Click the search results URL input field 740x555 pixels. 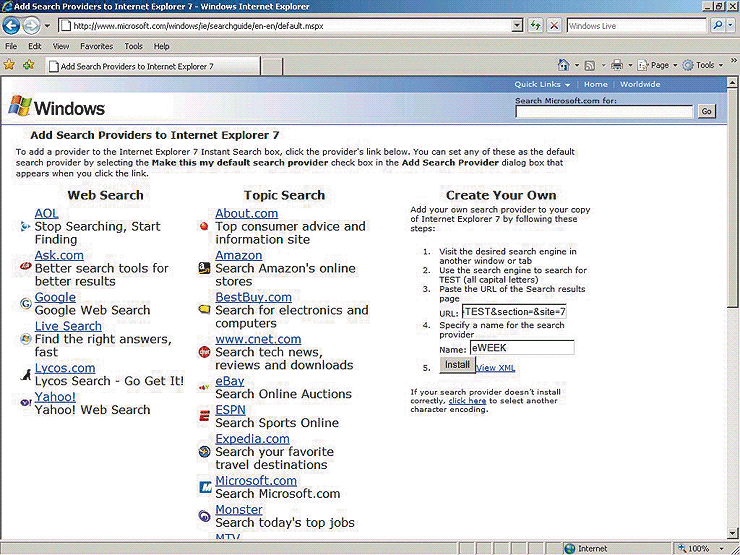click(514, 312)
